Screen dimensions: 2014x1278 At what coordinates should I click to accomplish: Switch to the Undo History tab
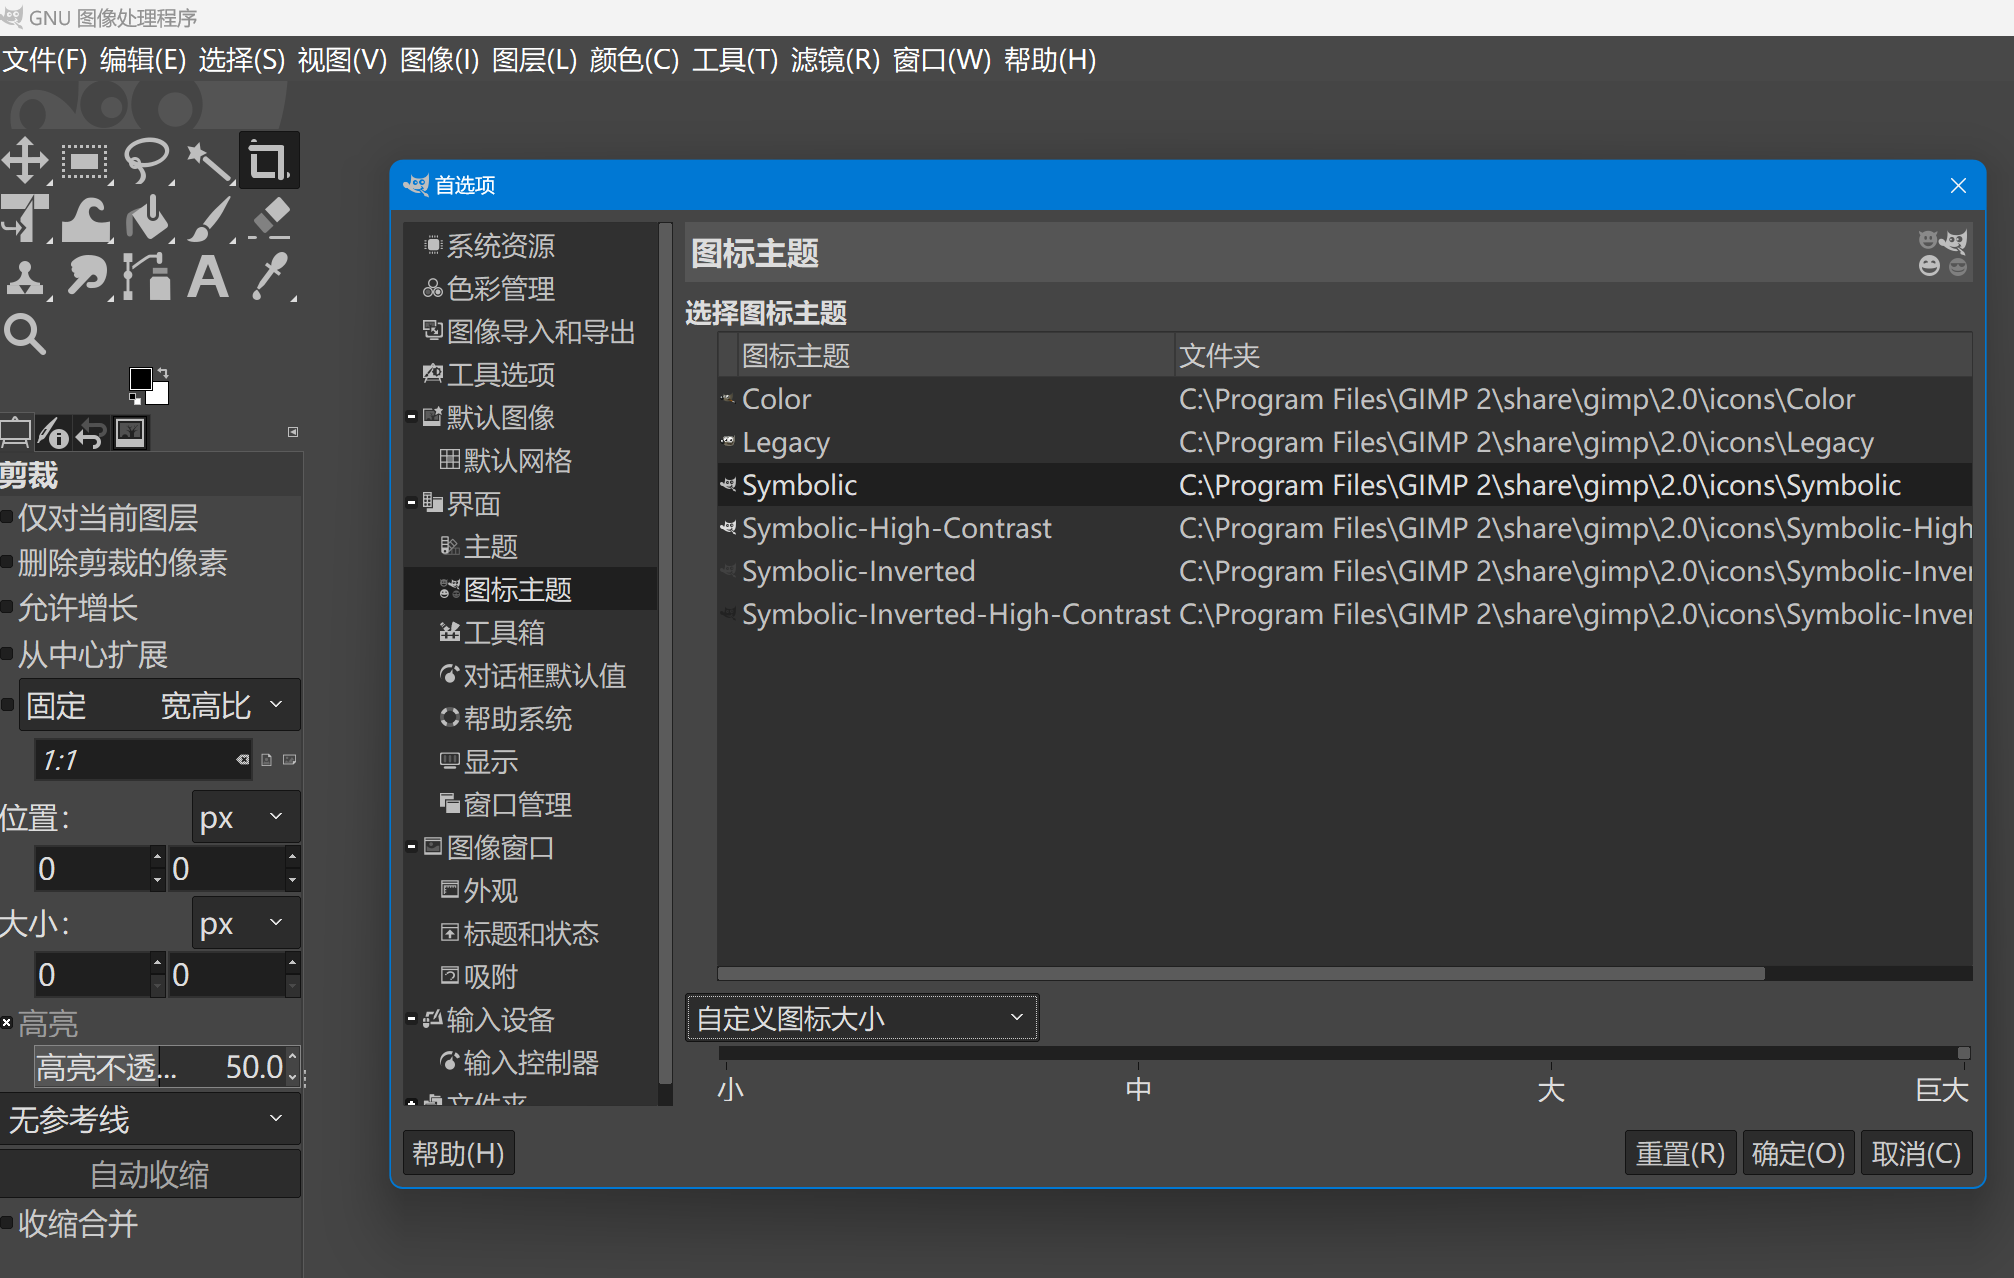[91, 433]
